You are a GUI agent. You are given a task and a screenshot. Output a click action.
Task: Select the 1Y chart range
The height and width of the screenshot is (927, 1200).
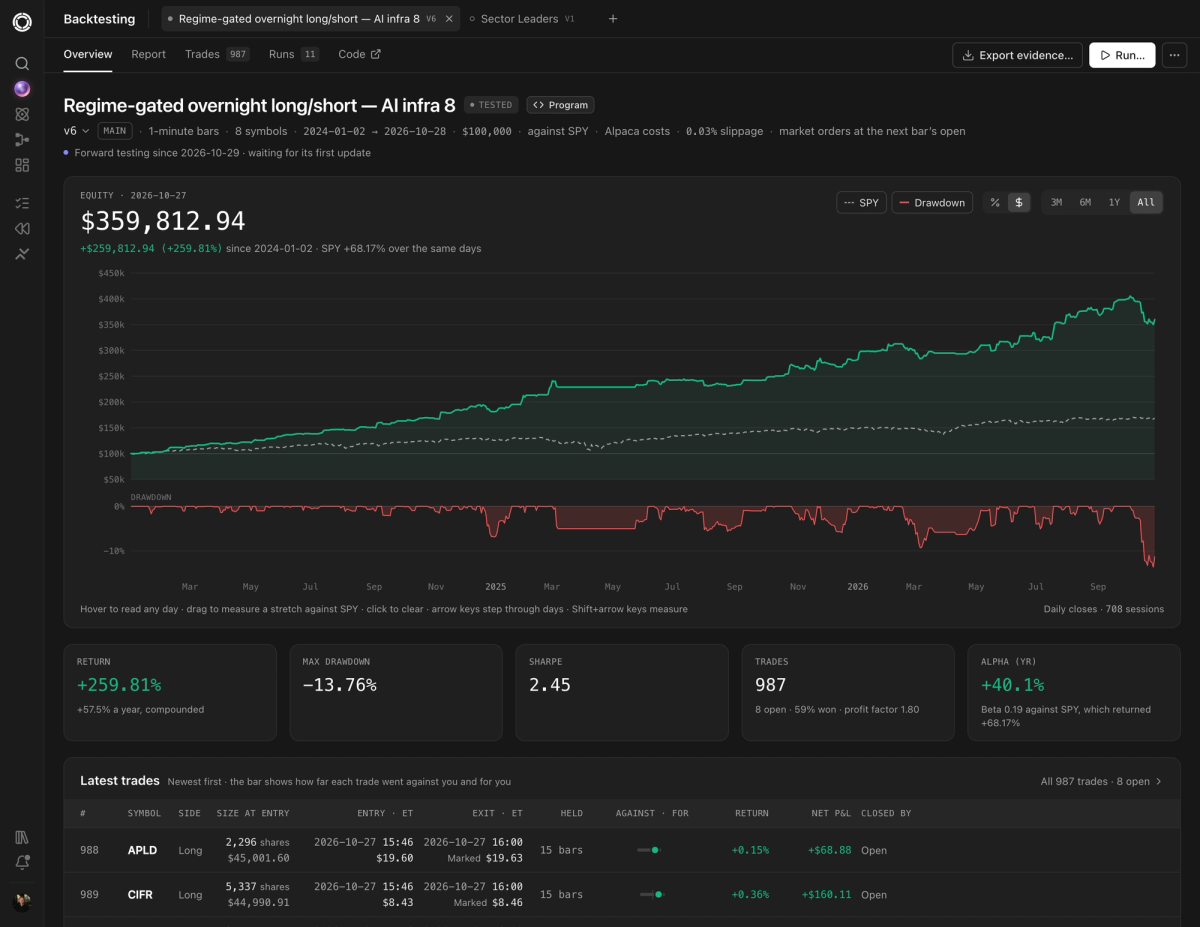[x=1114, y=202]
